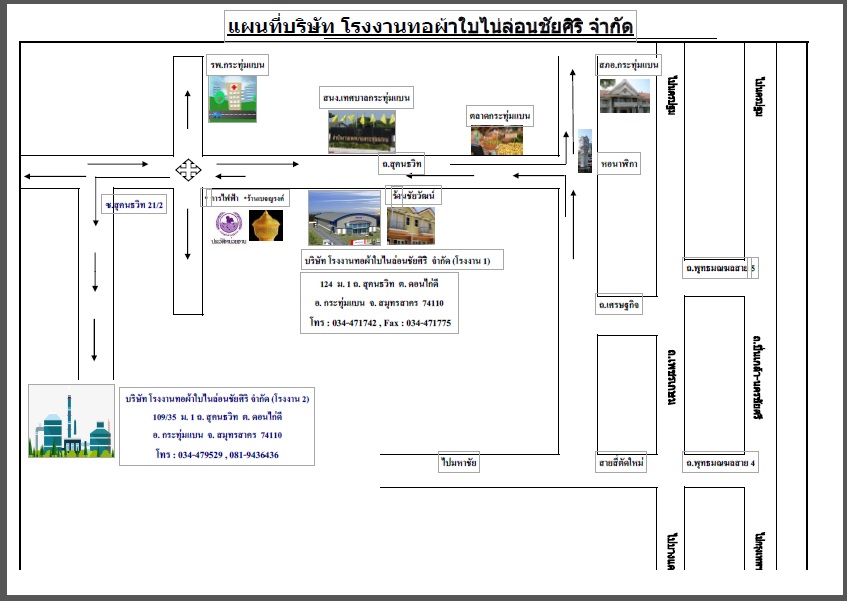This screenshot has width=847, height=601.
Task: Click the road label ถ.พุทธมณฑลสาย 5
Action: (721, 268)
